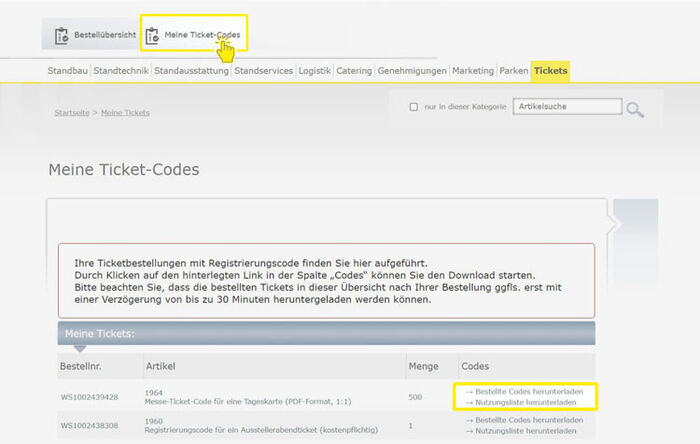
Task: Download Nutzungsliste for order WS1002439428
Action: click(525, 402)
